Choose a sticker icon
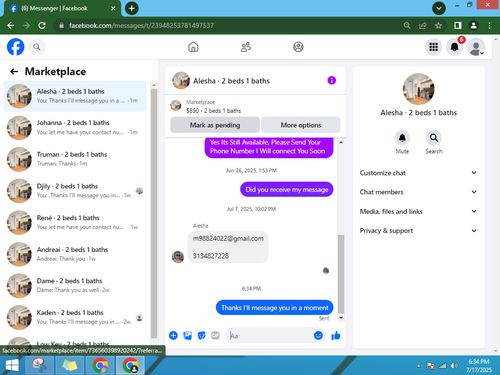Screen dimensions: 500x375 click(202, 335)
